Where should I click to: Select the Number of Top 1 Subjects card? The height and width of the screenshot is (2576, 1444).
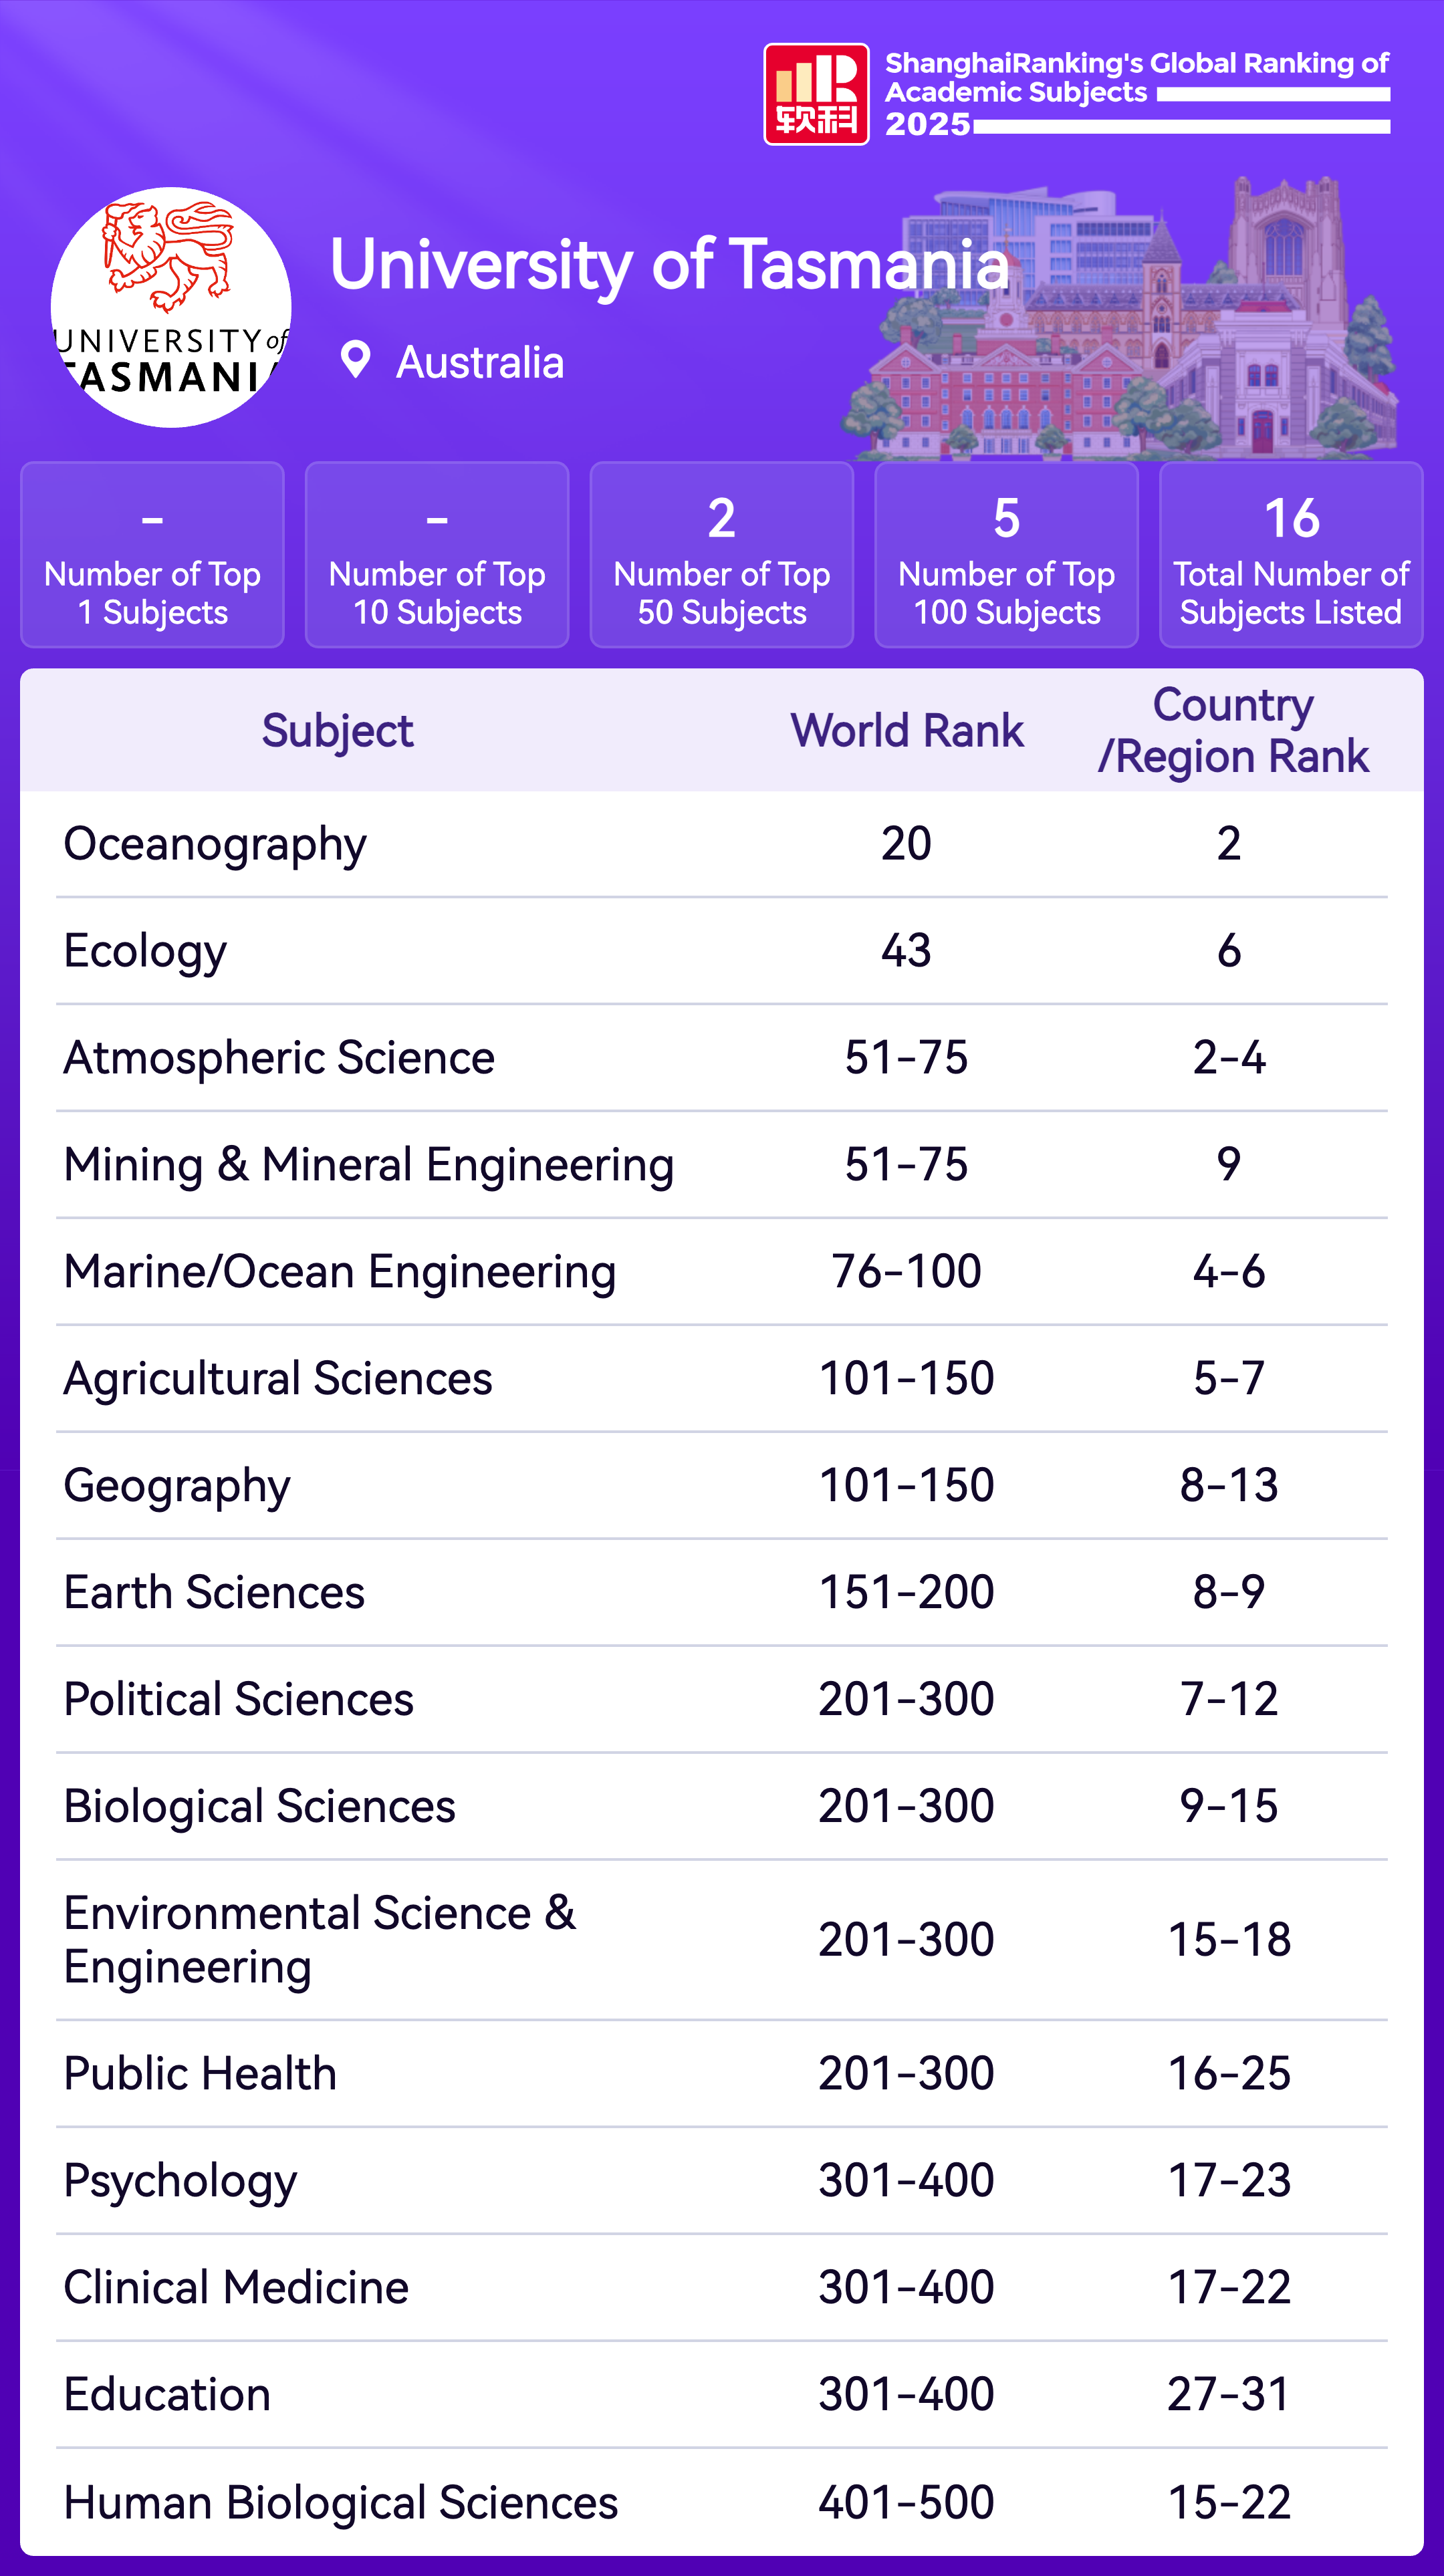tap(152, 555)
